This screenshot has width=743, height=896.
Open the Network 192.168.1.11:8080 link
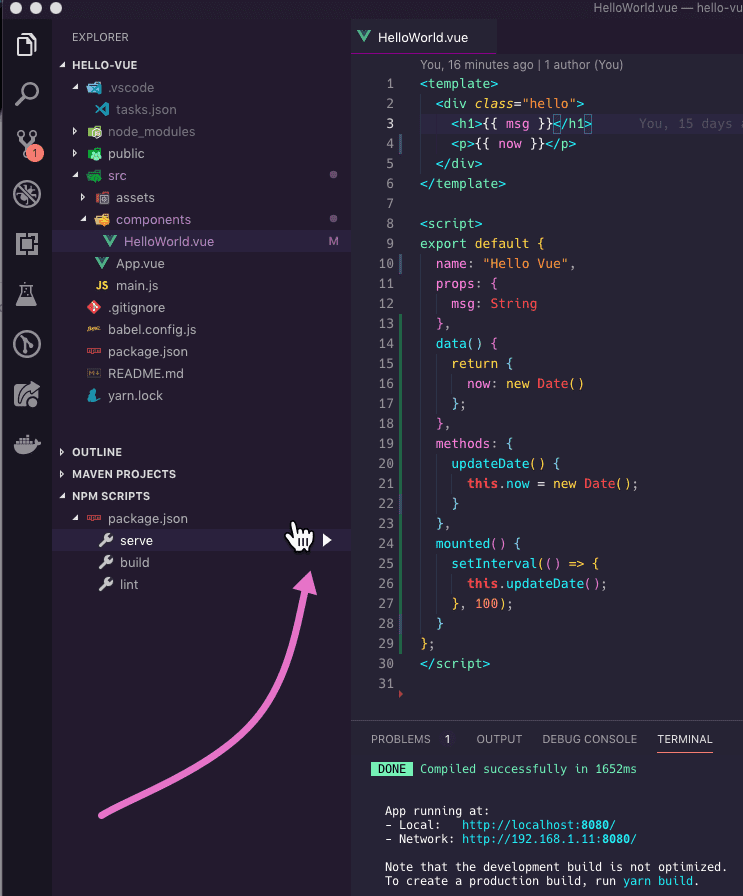coord(548,839)
